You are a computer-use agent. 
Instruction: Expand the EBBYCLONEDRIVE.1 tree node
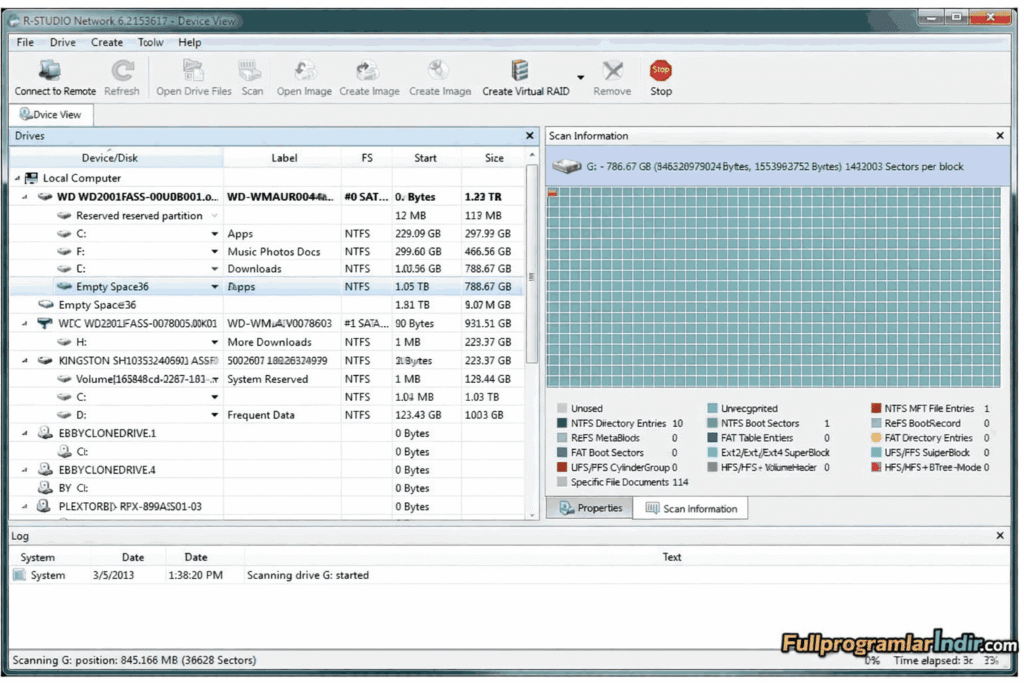coord(26,433)
